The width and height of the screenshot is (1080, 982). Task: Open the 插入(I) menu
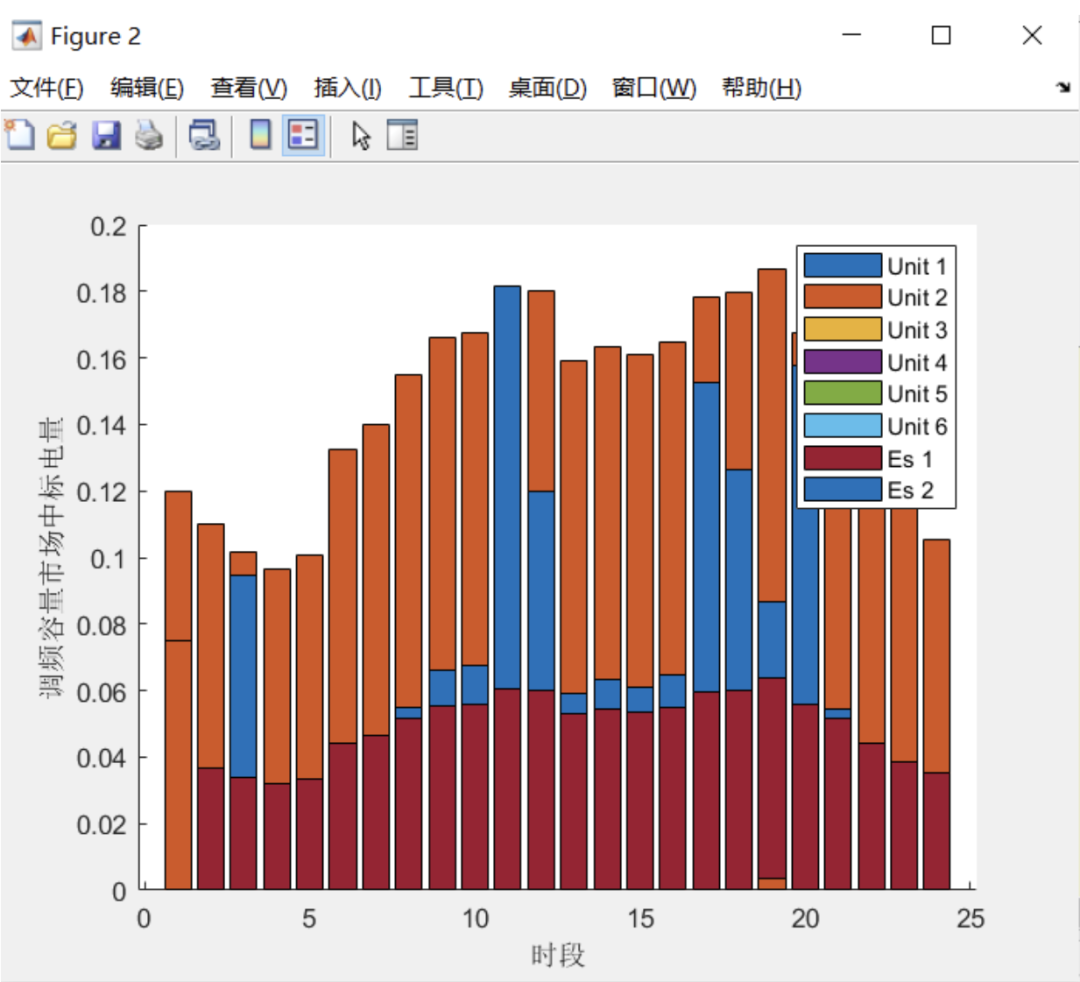tap(348, 88)
